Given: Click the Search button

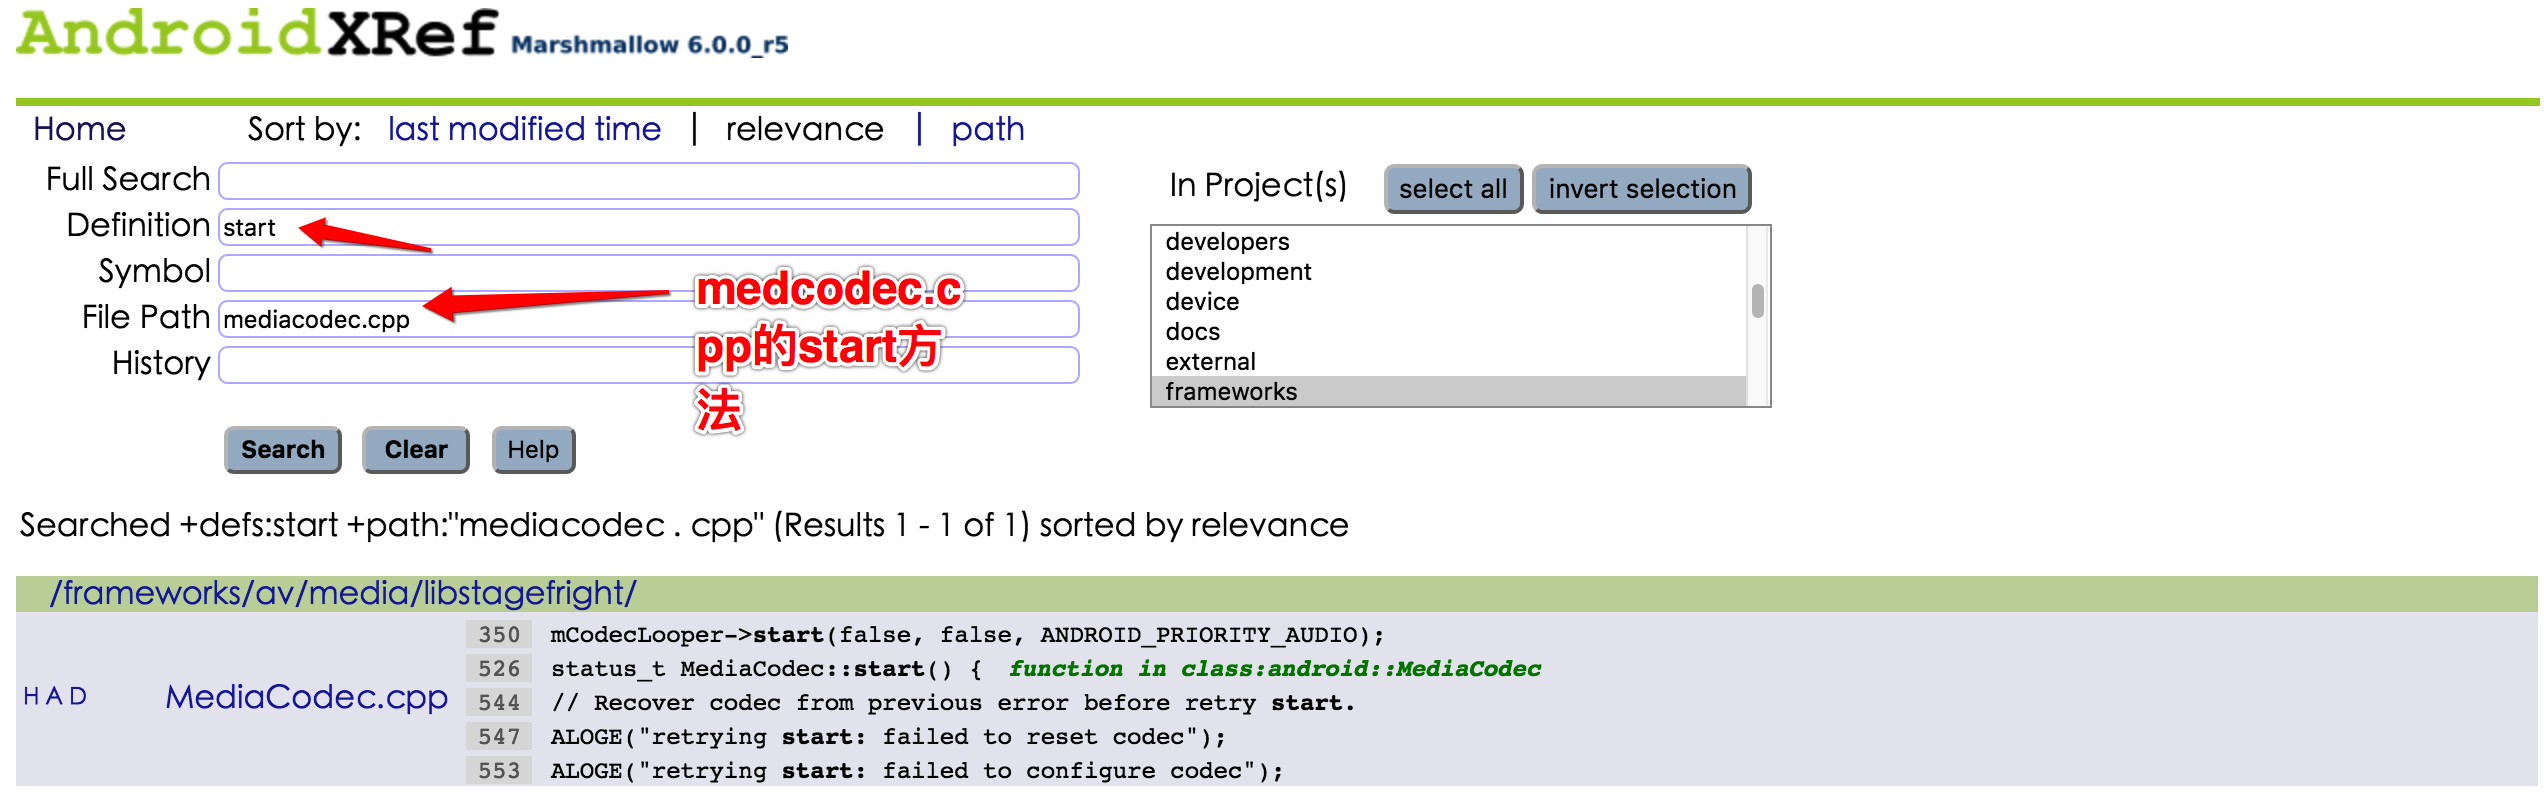Looking at the screenshot, I should 283,450.
